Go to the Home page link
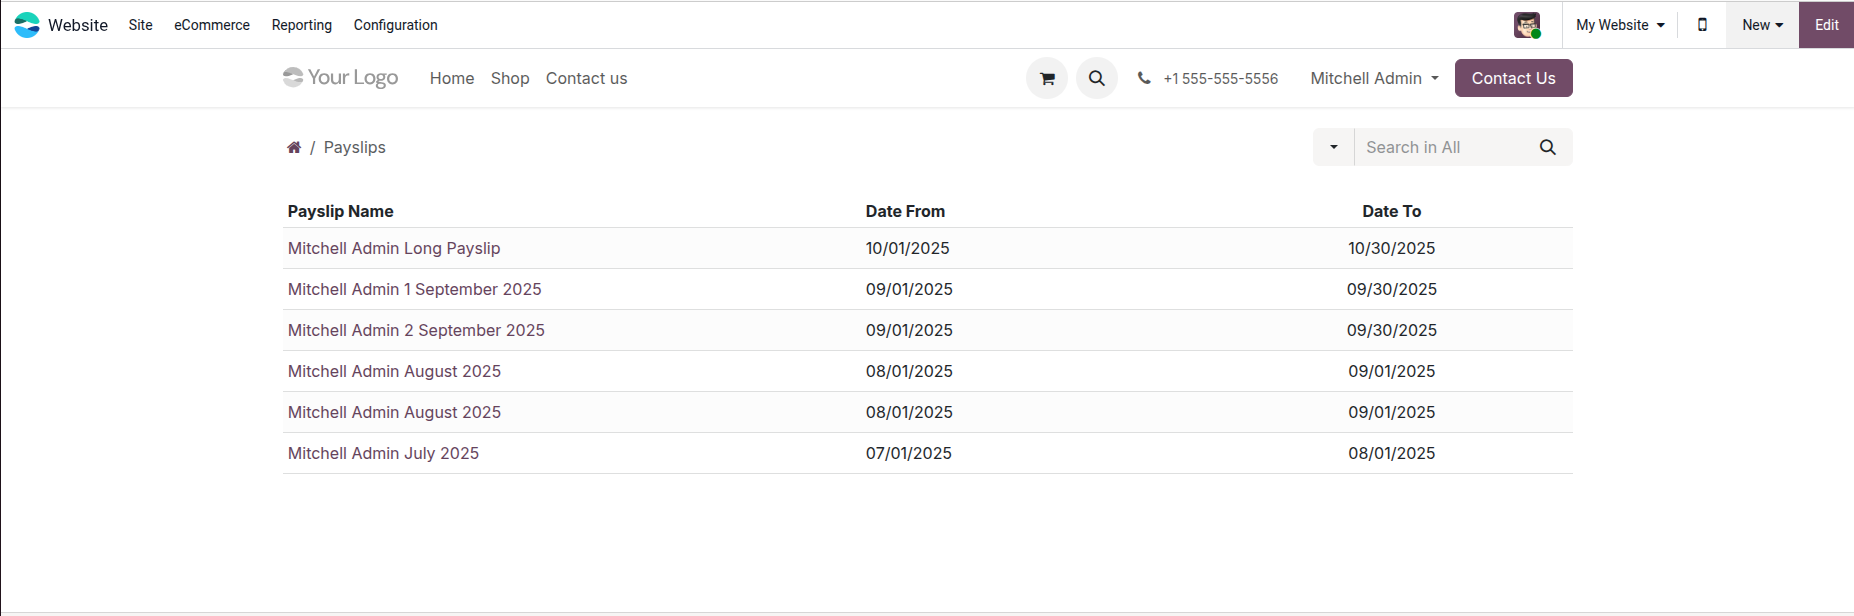The image size is (1854, 616). 452,78
